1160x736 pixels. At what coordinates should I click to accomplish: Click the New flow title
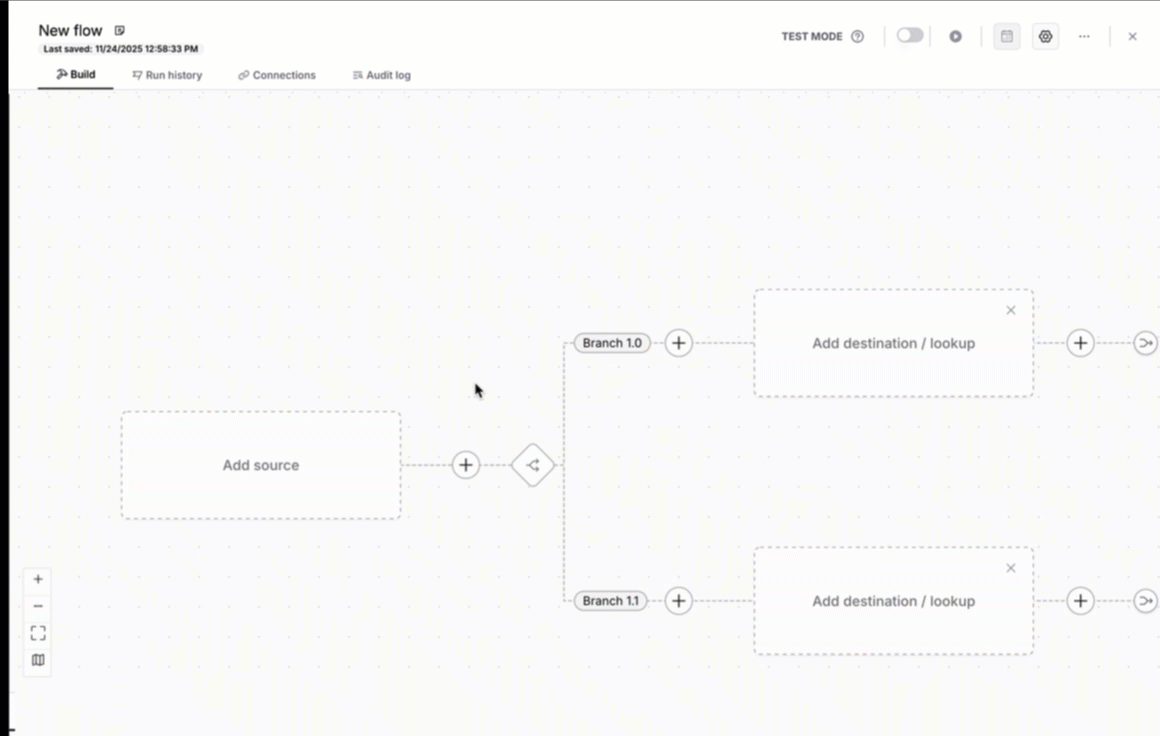click(70, 30)
